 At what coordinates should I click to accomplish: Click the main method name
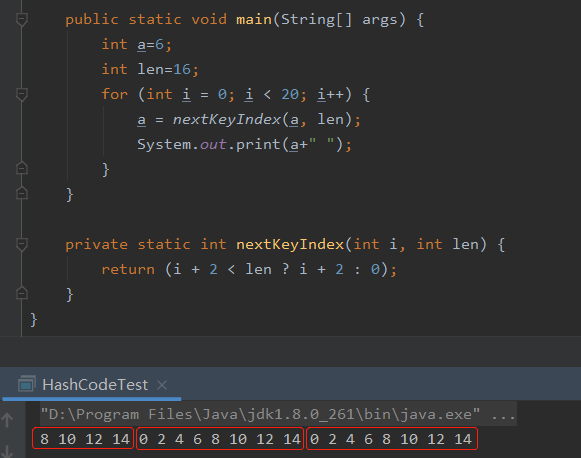click(254, 19)
